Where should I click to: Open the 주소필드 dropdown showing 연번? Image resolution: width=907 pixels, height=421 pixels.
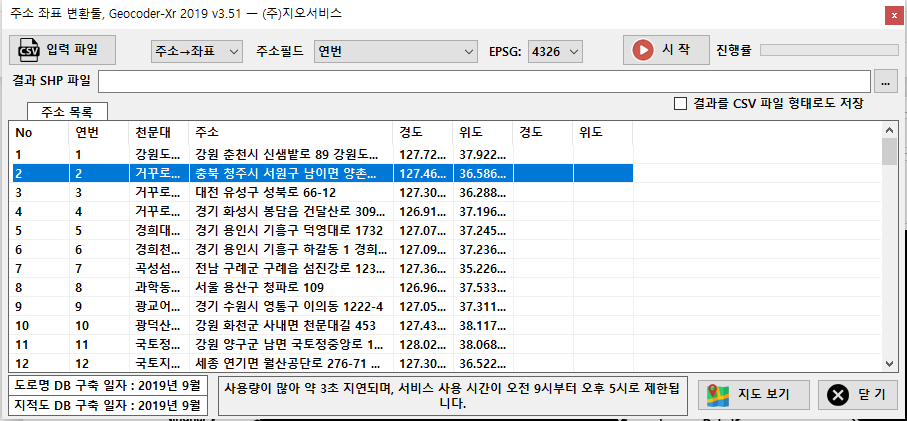(396, 51)
